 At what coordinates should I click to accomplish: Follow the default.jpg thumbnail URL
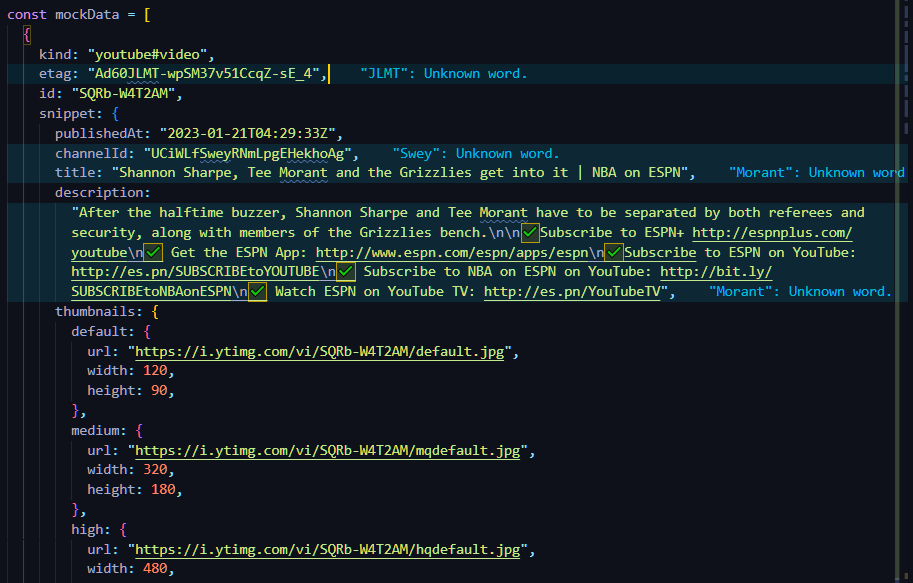pyautogui.click(x=319, y=352)
